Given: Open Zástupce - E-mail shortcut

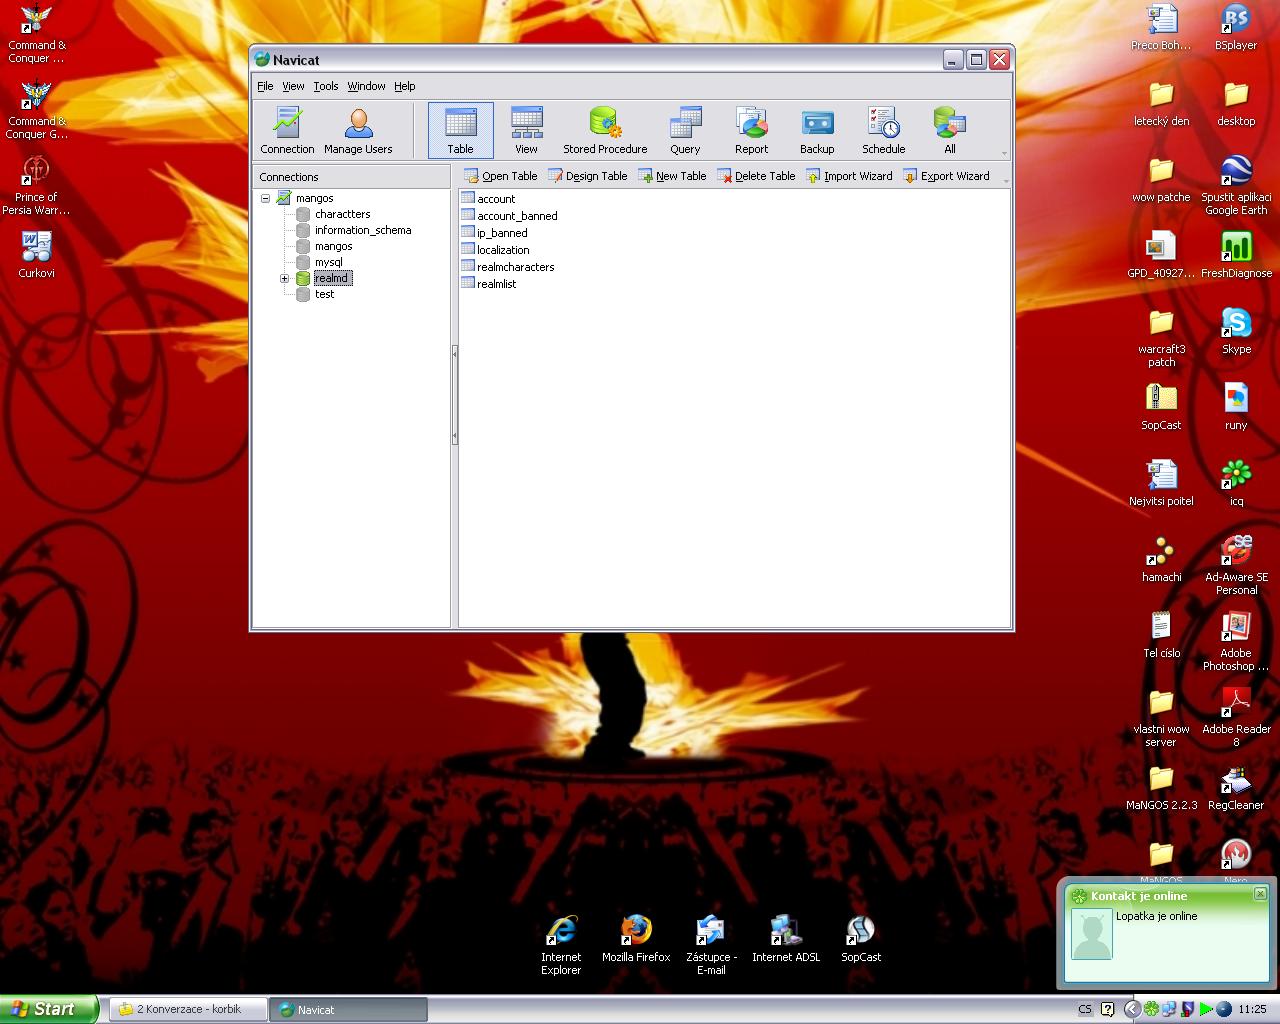Looking at the screenshot, I should tap(711, 945).
